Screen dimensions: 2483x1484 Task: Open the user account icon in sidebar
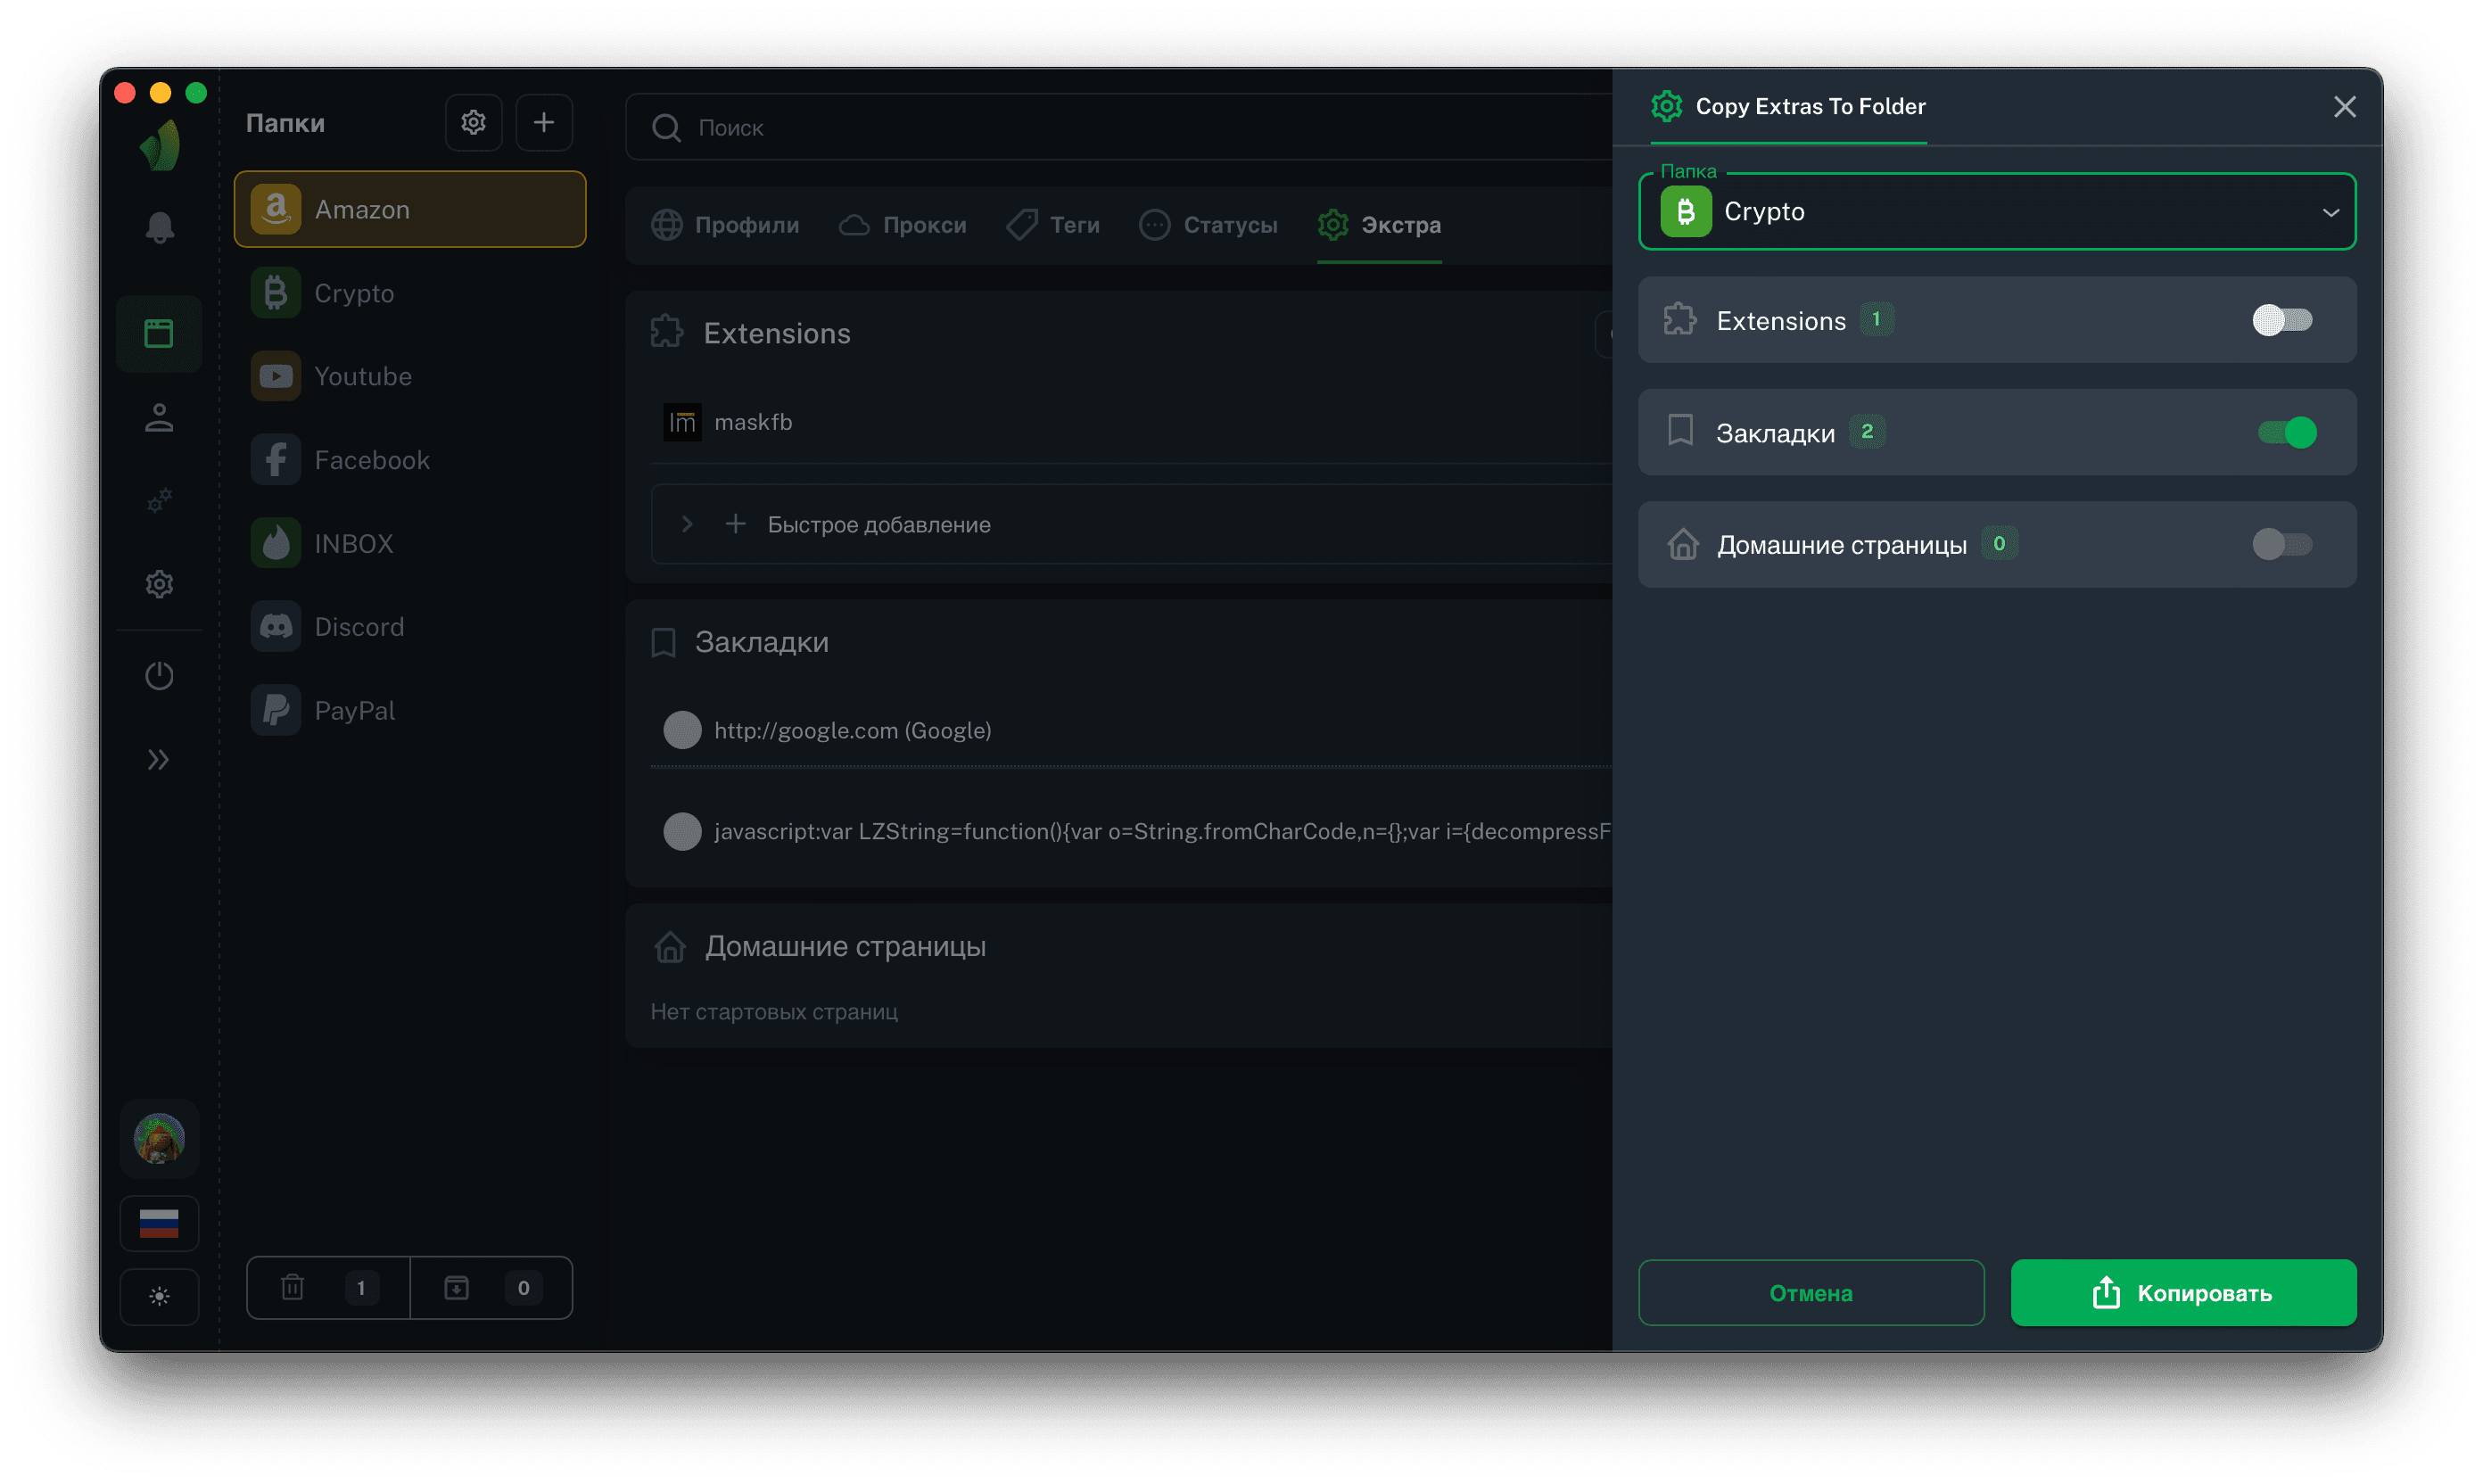tap(159, 418)
